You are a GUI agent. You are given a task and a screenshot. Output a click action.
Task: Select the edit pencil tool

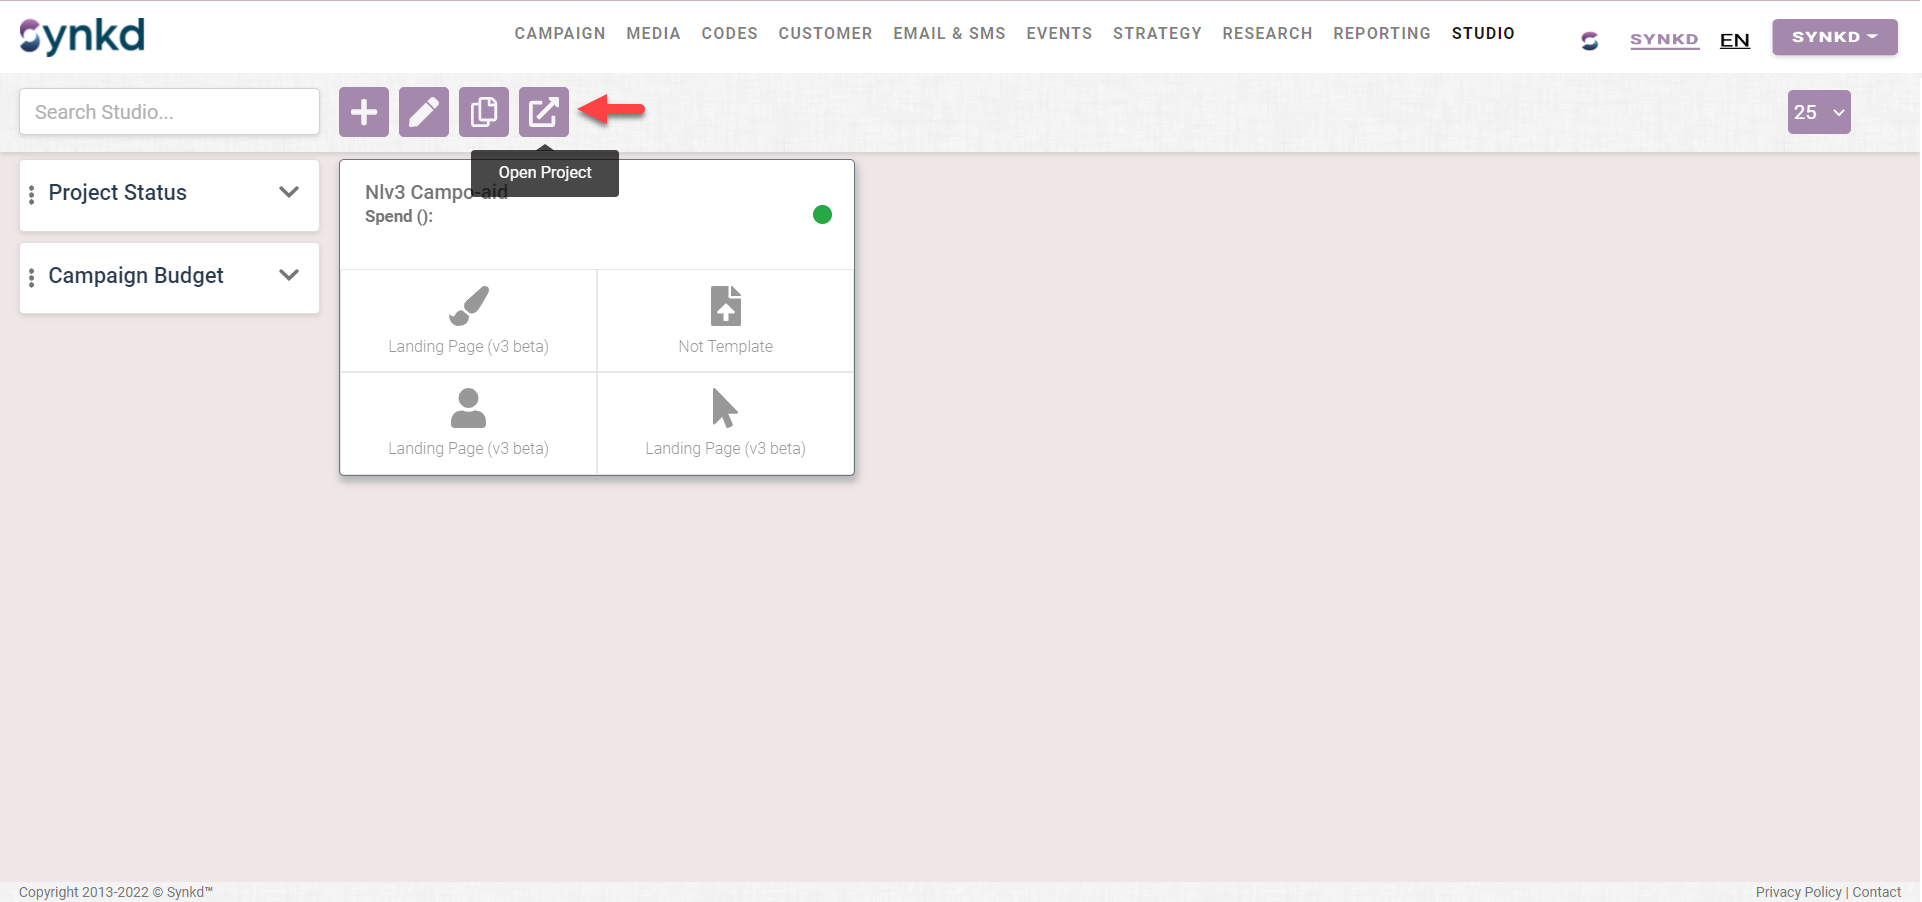coord(423,112)
